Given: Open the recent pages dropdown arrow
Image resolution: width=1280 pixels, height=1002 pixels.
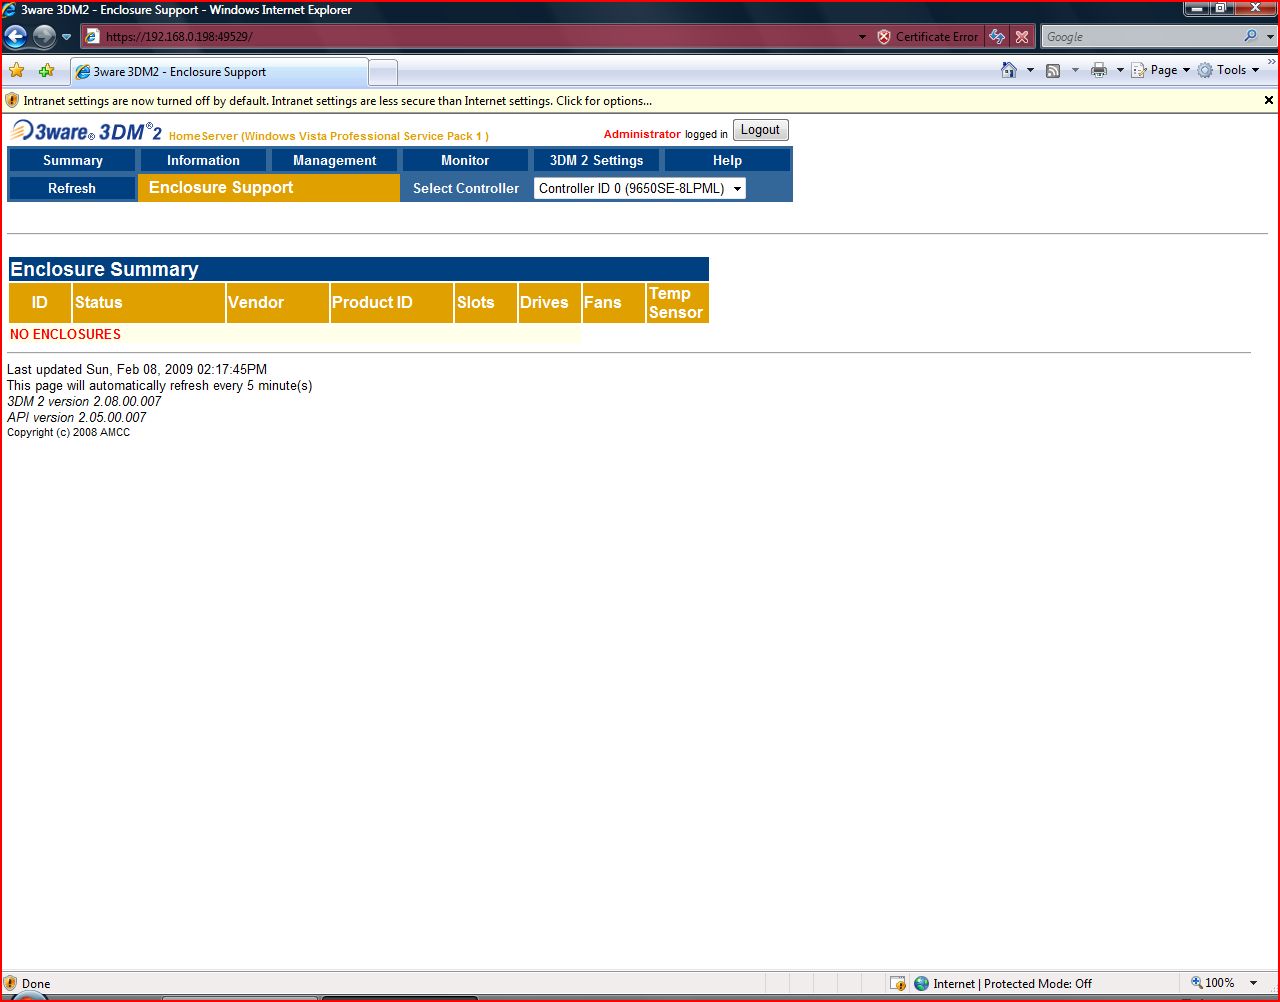Looking at the screenshot, I should click(66, 37).
